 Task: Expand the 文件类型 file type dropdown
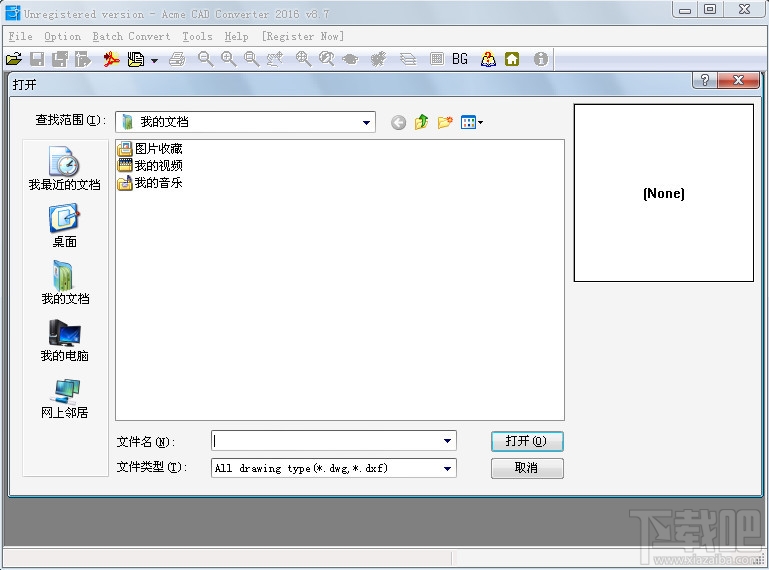(447, 468)
